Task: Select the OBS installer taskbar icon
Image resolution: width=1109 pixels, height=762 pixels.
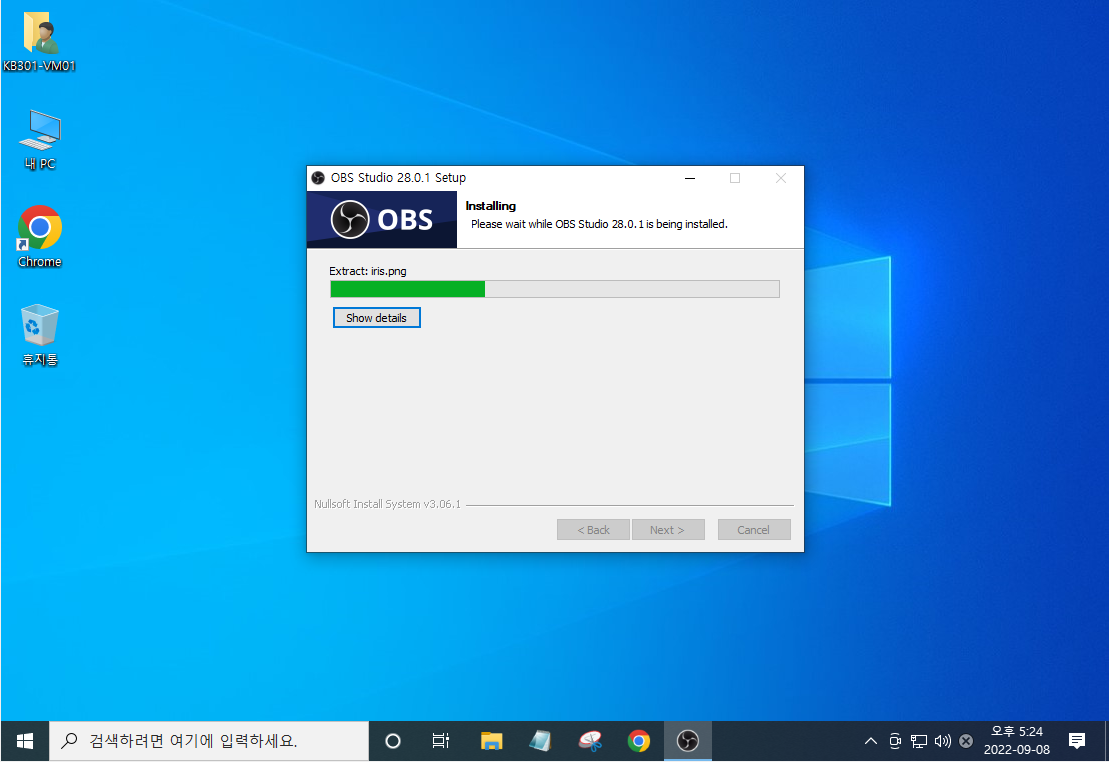Action: (x=687, y=741)
